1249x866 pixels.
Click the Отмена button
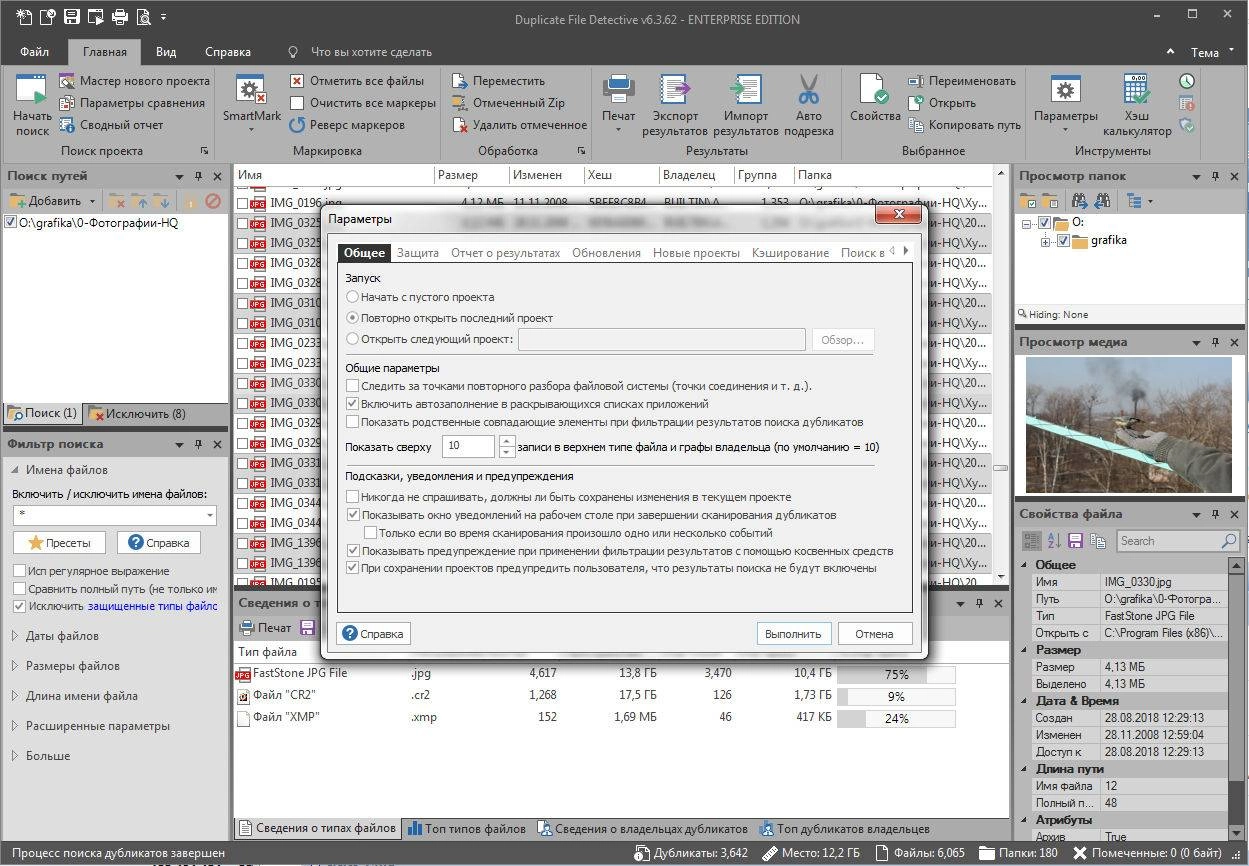click(874, 633)
